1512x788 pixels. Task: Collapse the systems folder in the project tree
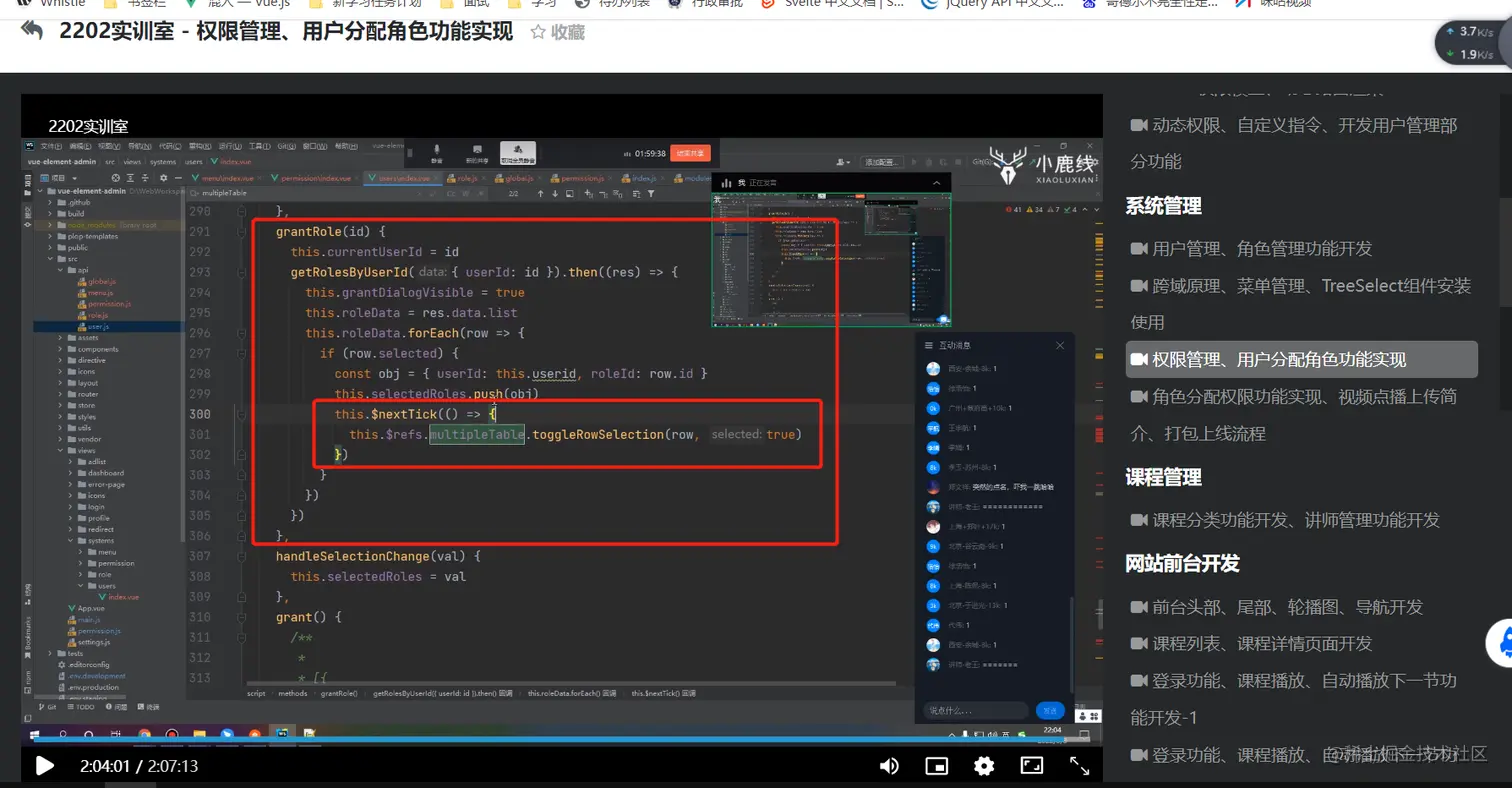point(68,541)
